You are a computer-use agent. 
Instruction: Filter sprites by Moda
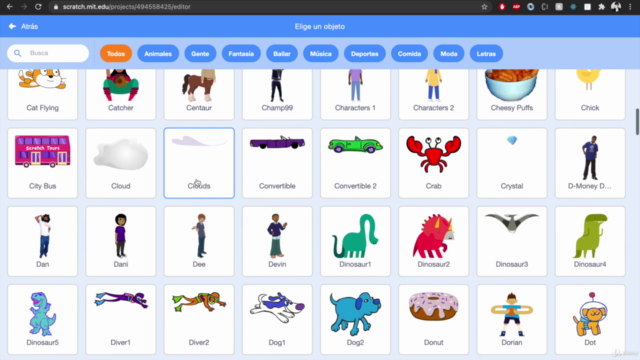(x=449, y=53)
